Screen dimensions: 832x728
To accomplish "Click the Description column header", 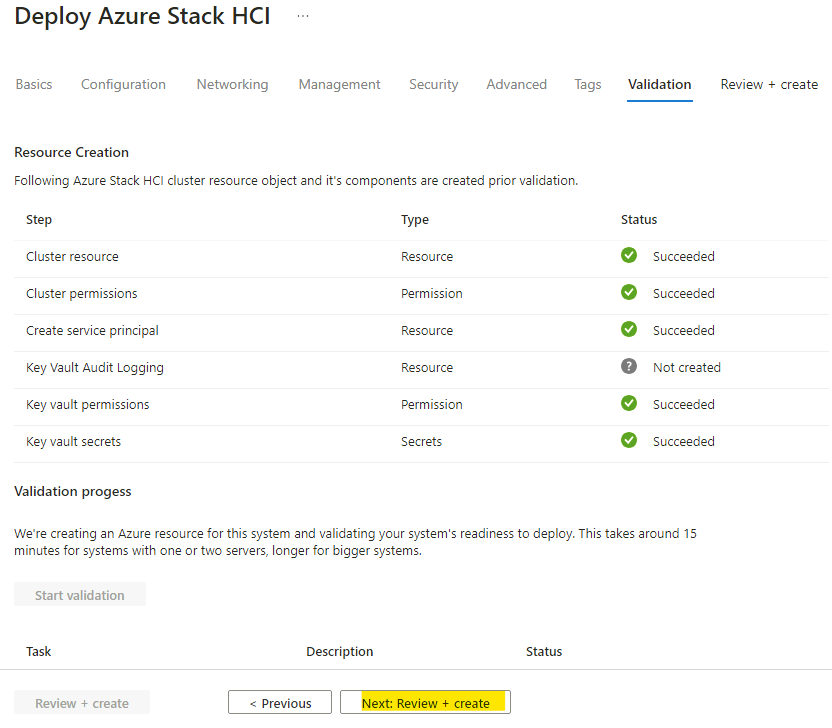I will pos(340,652).
